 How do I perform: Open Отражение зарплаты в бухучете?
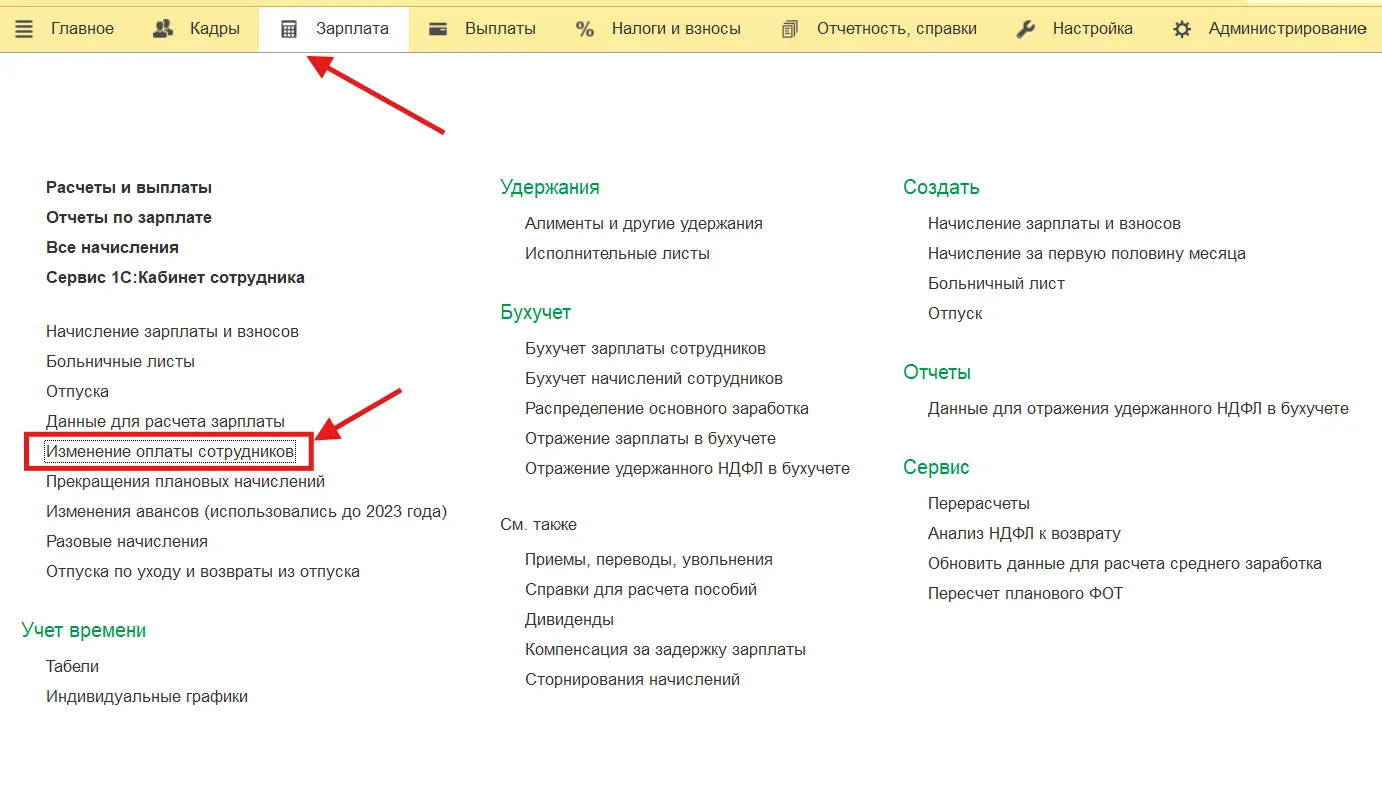(x=650, y=438)
